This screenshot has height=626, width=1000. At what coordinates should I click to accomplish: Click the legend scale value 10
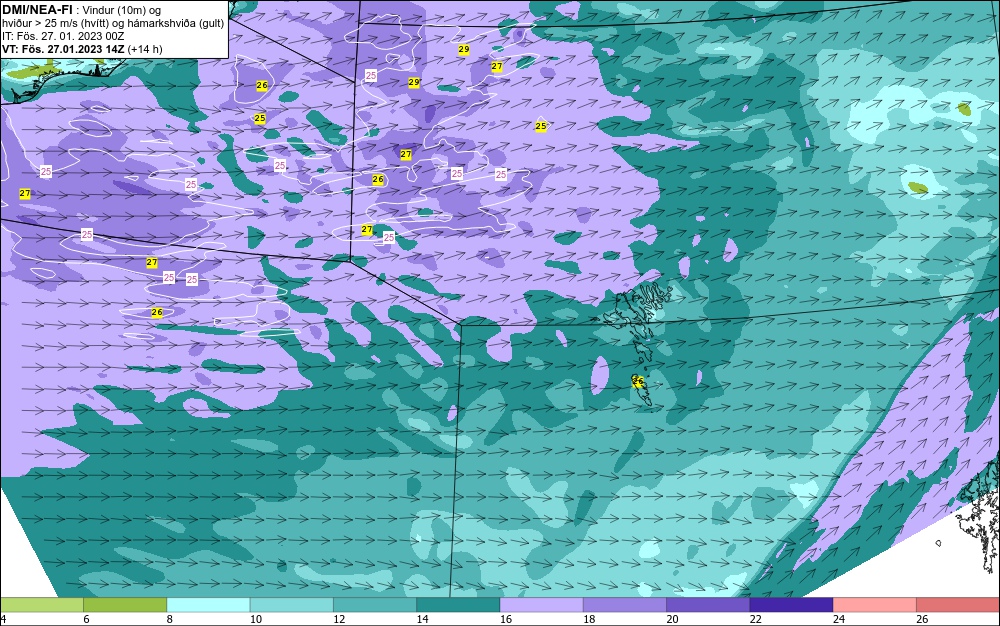(256, 619)
